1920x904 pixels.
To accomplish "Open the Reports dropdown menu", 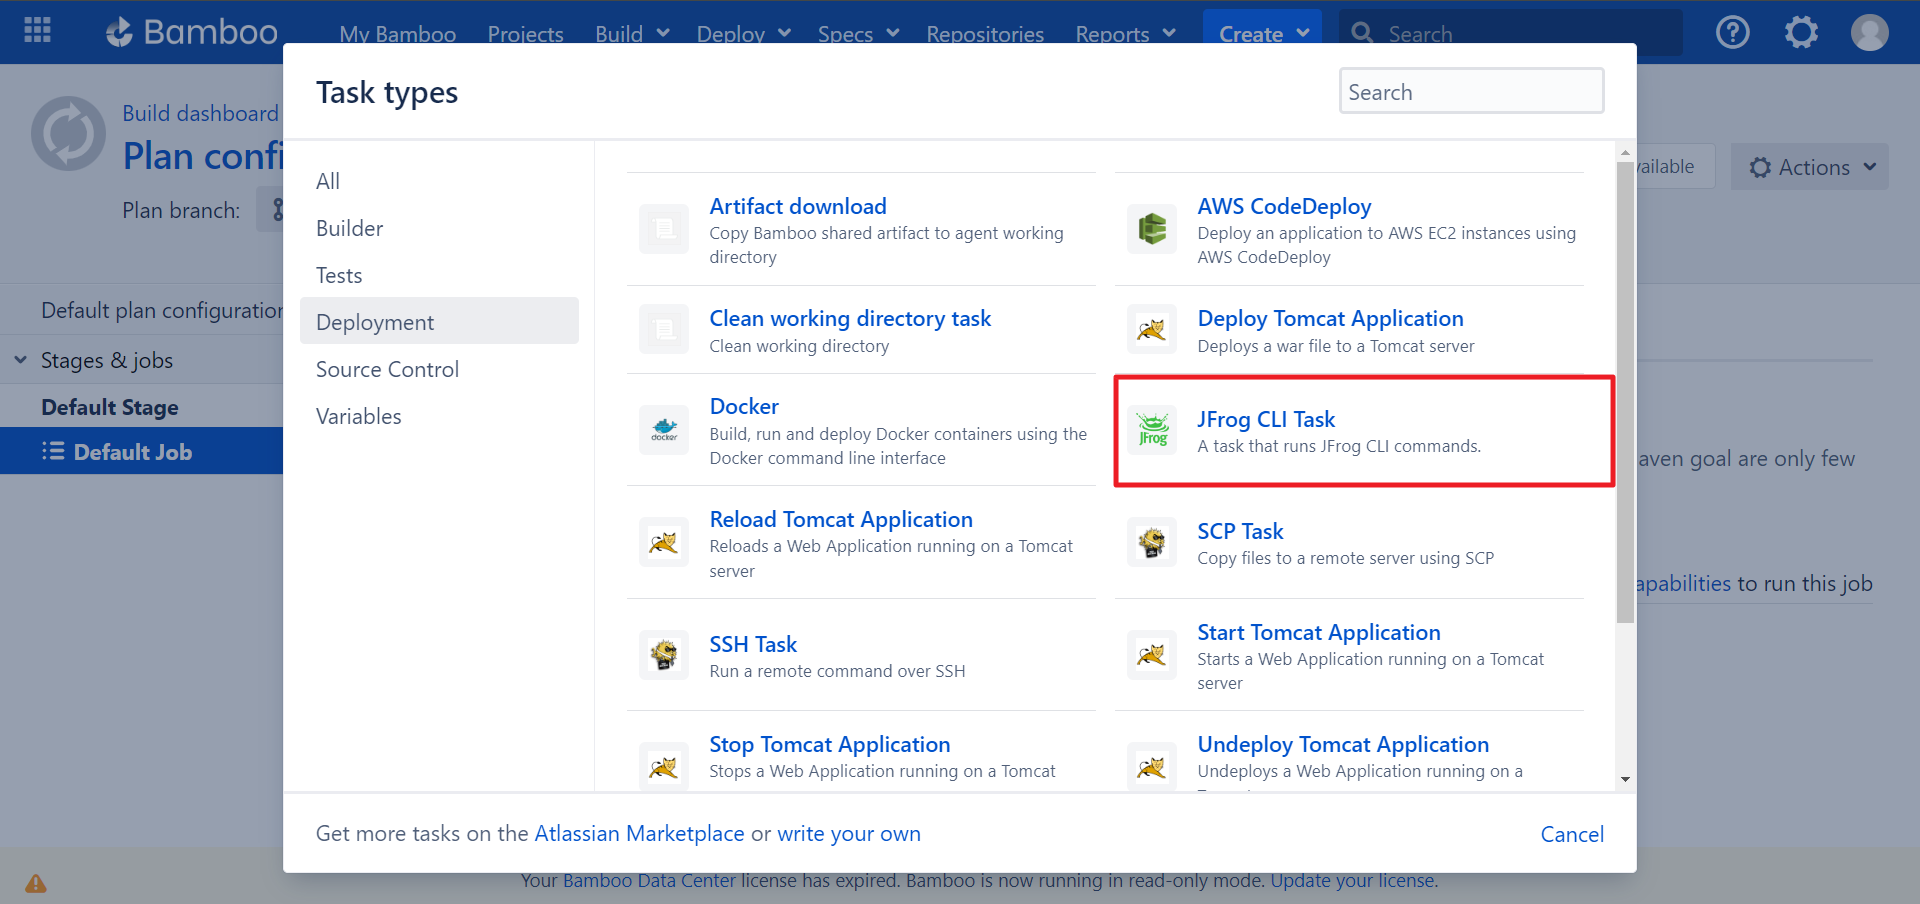I will click(1125, 34).
